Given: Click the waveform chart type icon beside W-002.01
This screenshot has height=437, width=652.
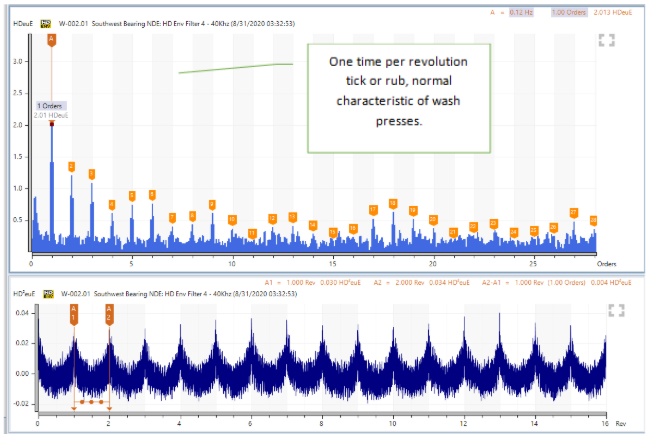Looking at the screenshot, I should 47,295.
